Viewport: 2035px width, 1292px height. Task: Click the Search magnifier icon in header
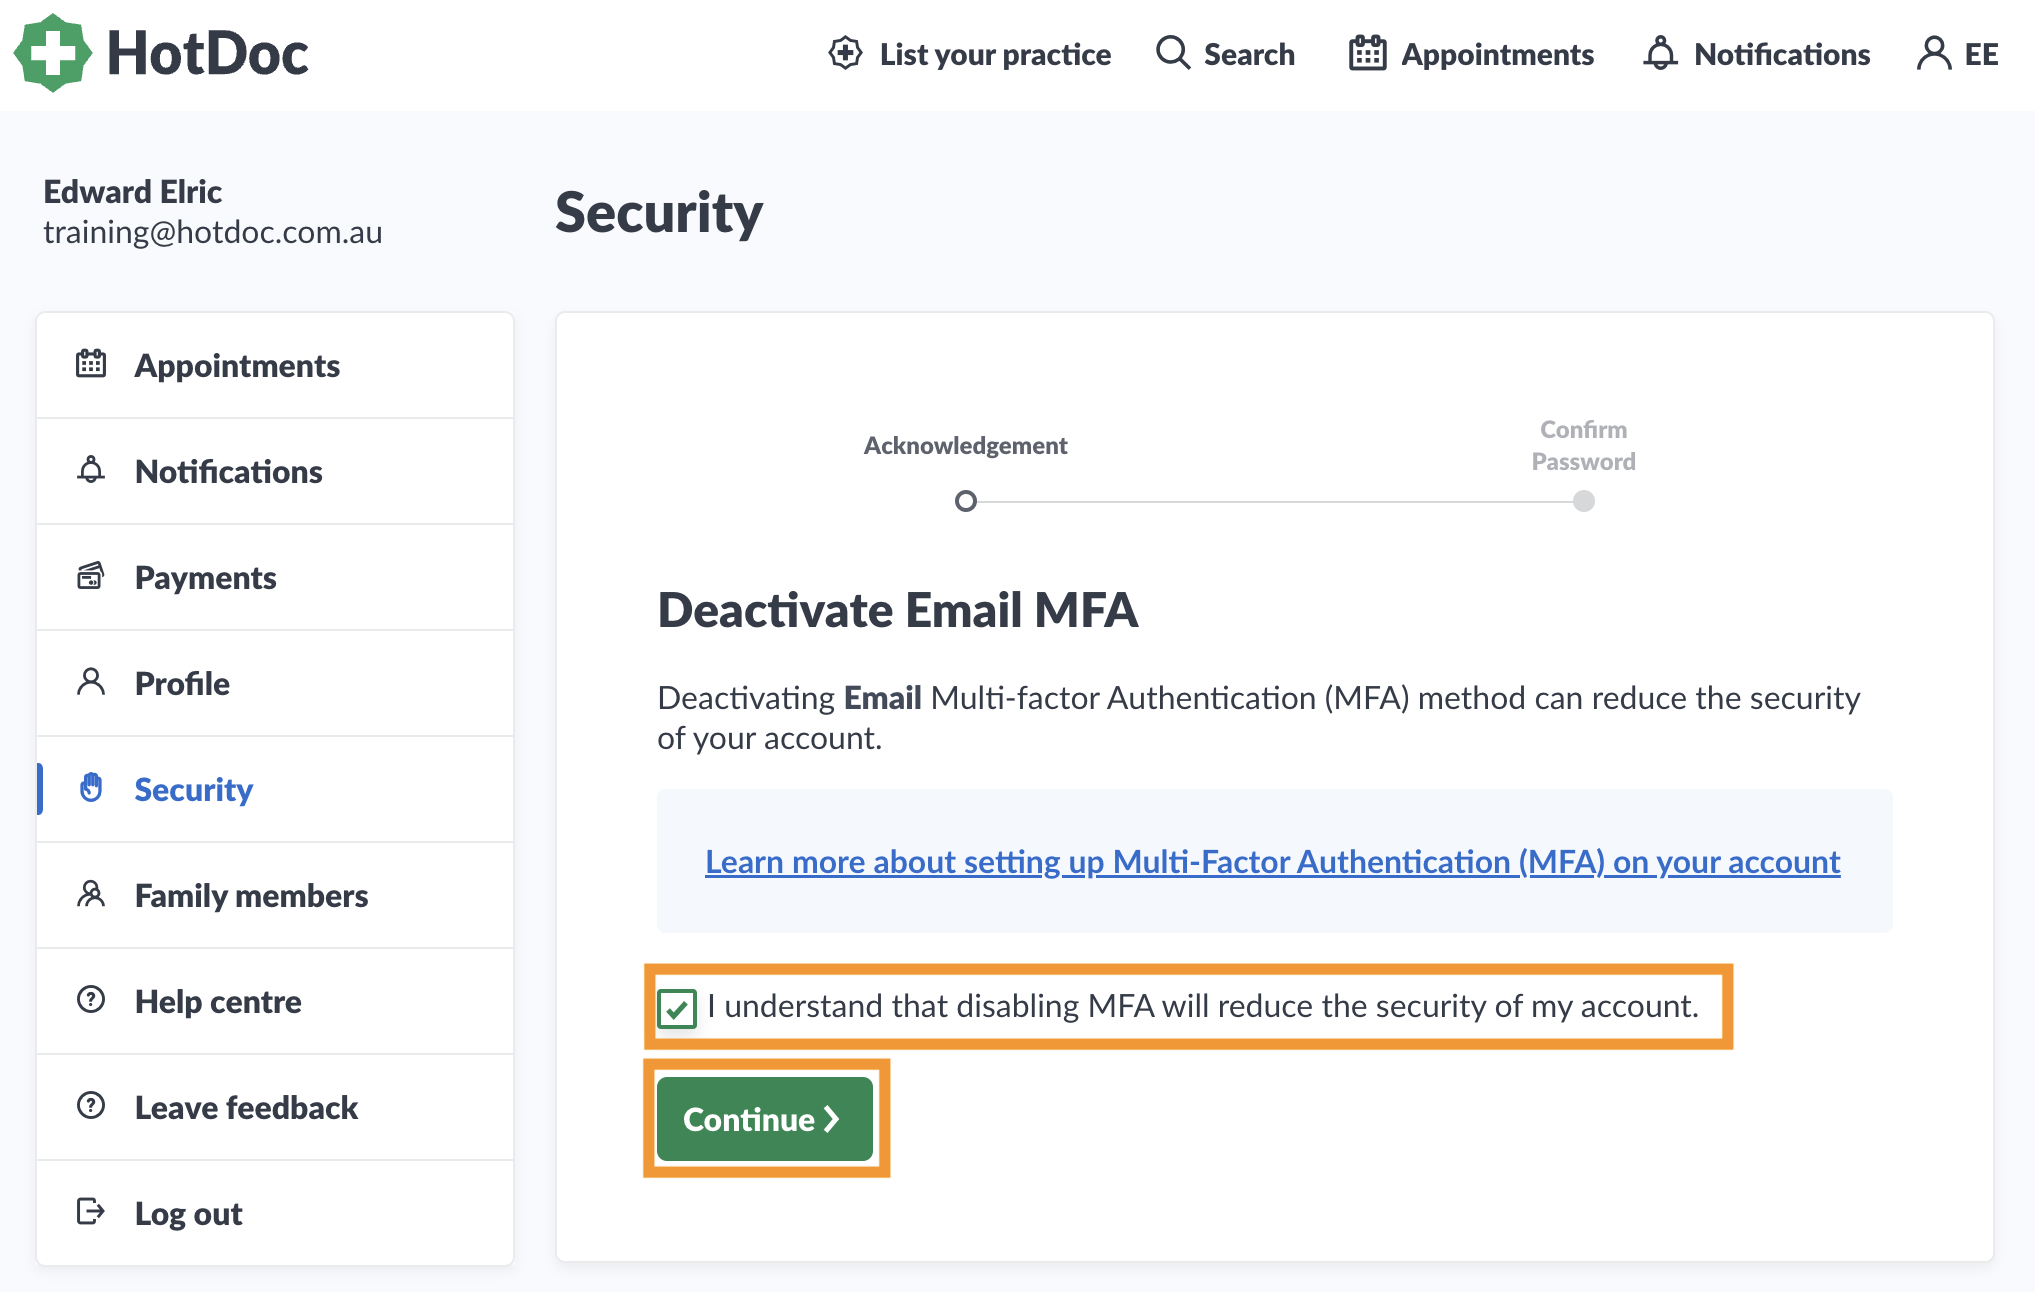[1173, 53]
